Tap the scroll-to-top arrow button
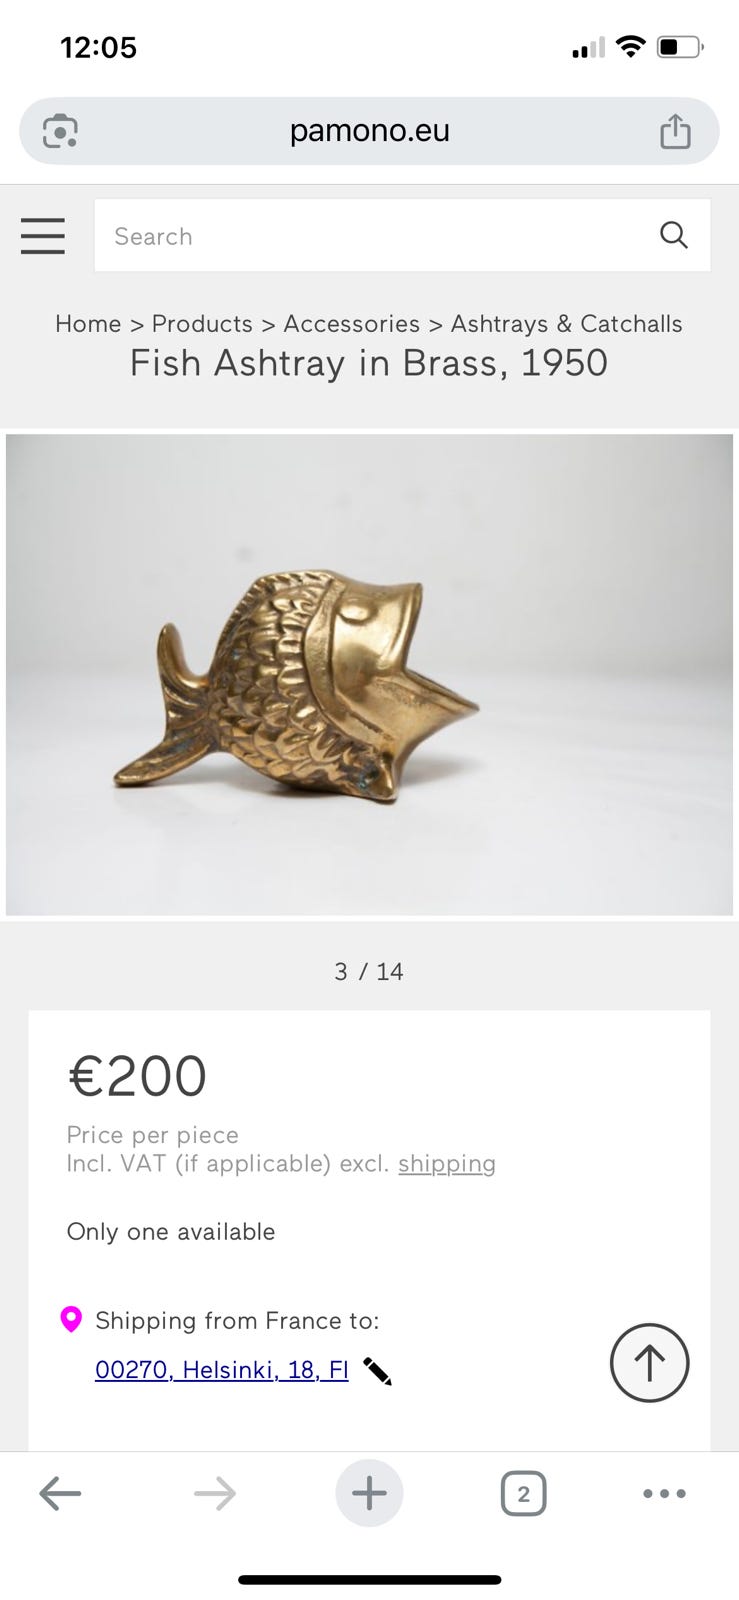739x1600 pixels. [650, 1363]
